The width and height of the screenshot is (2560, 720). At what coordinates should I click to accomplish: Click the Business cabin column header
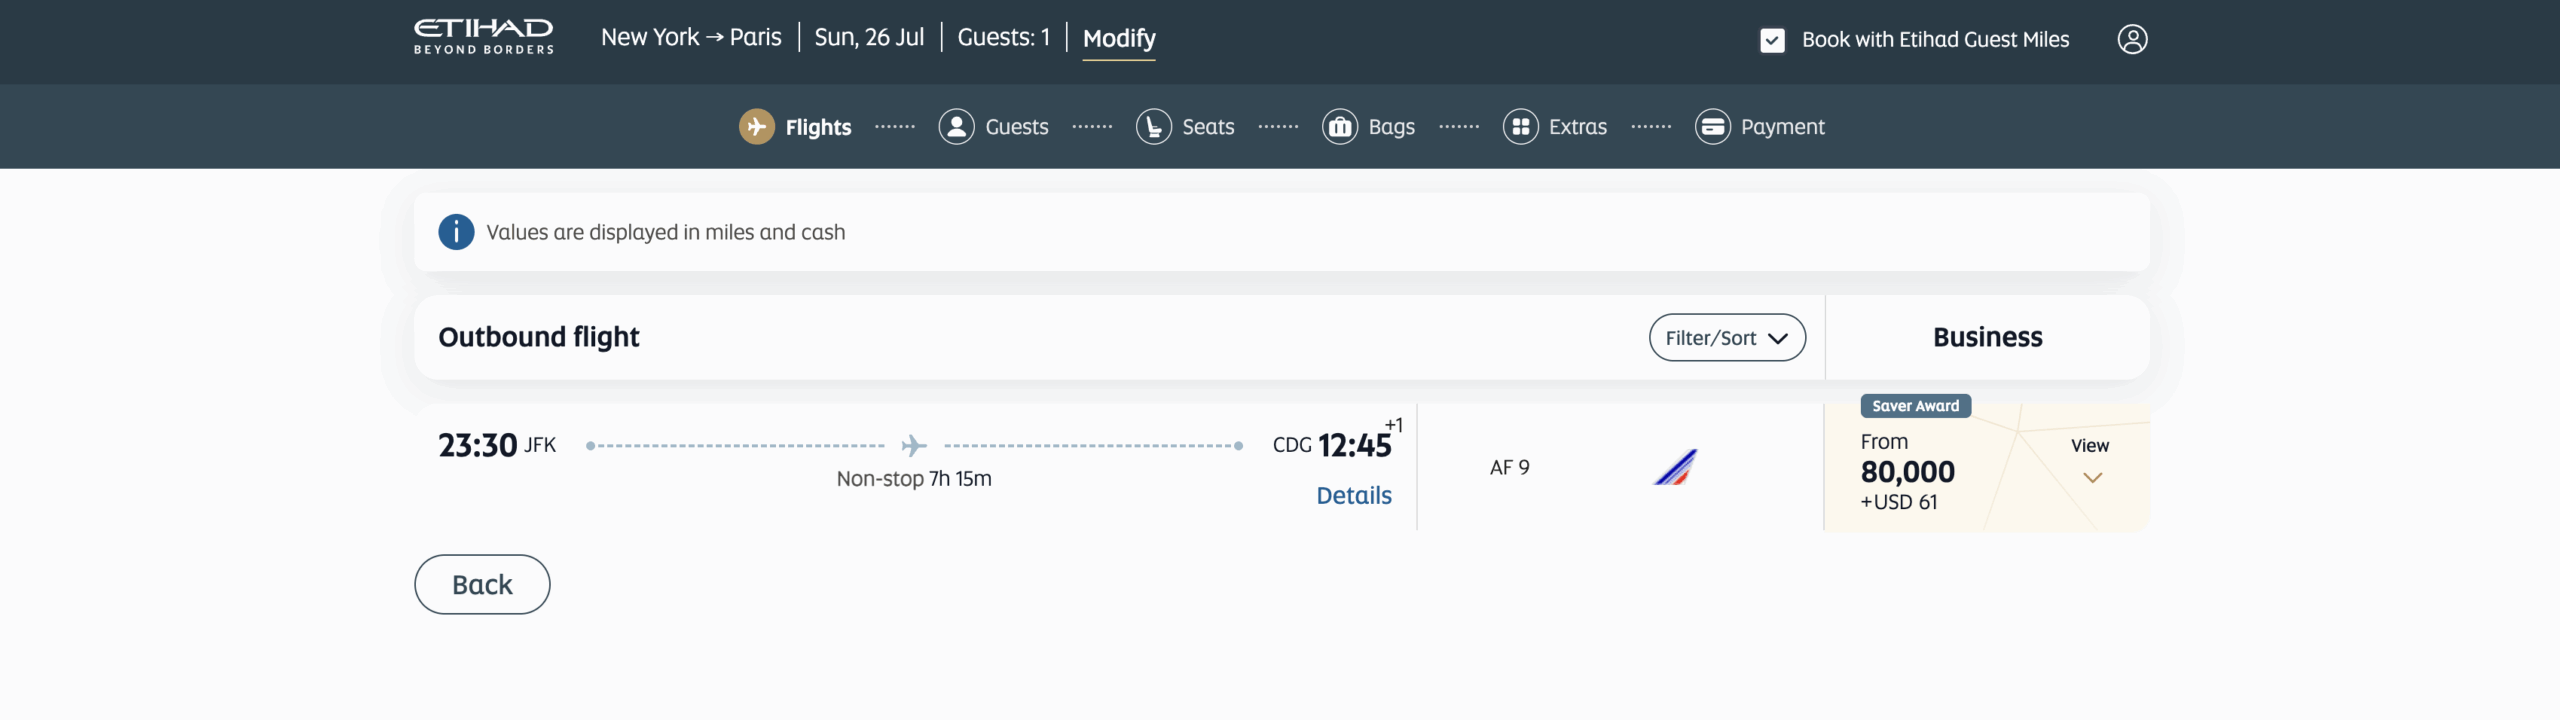[1987, 338]
